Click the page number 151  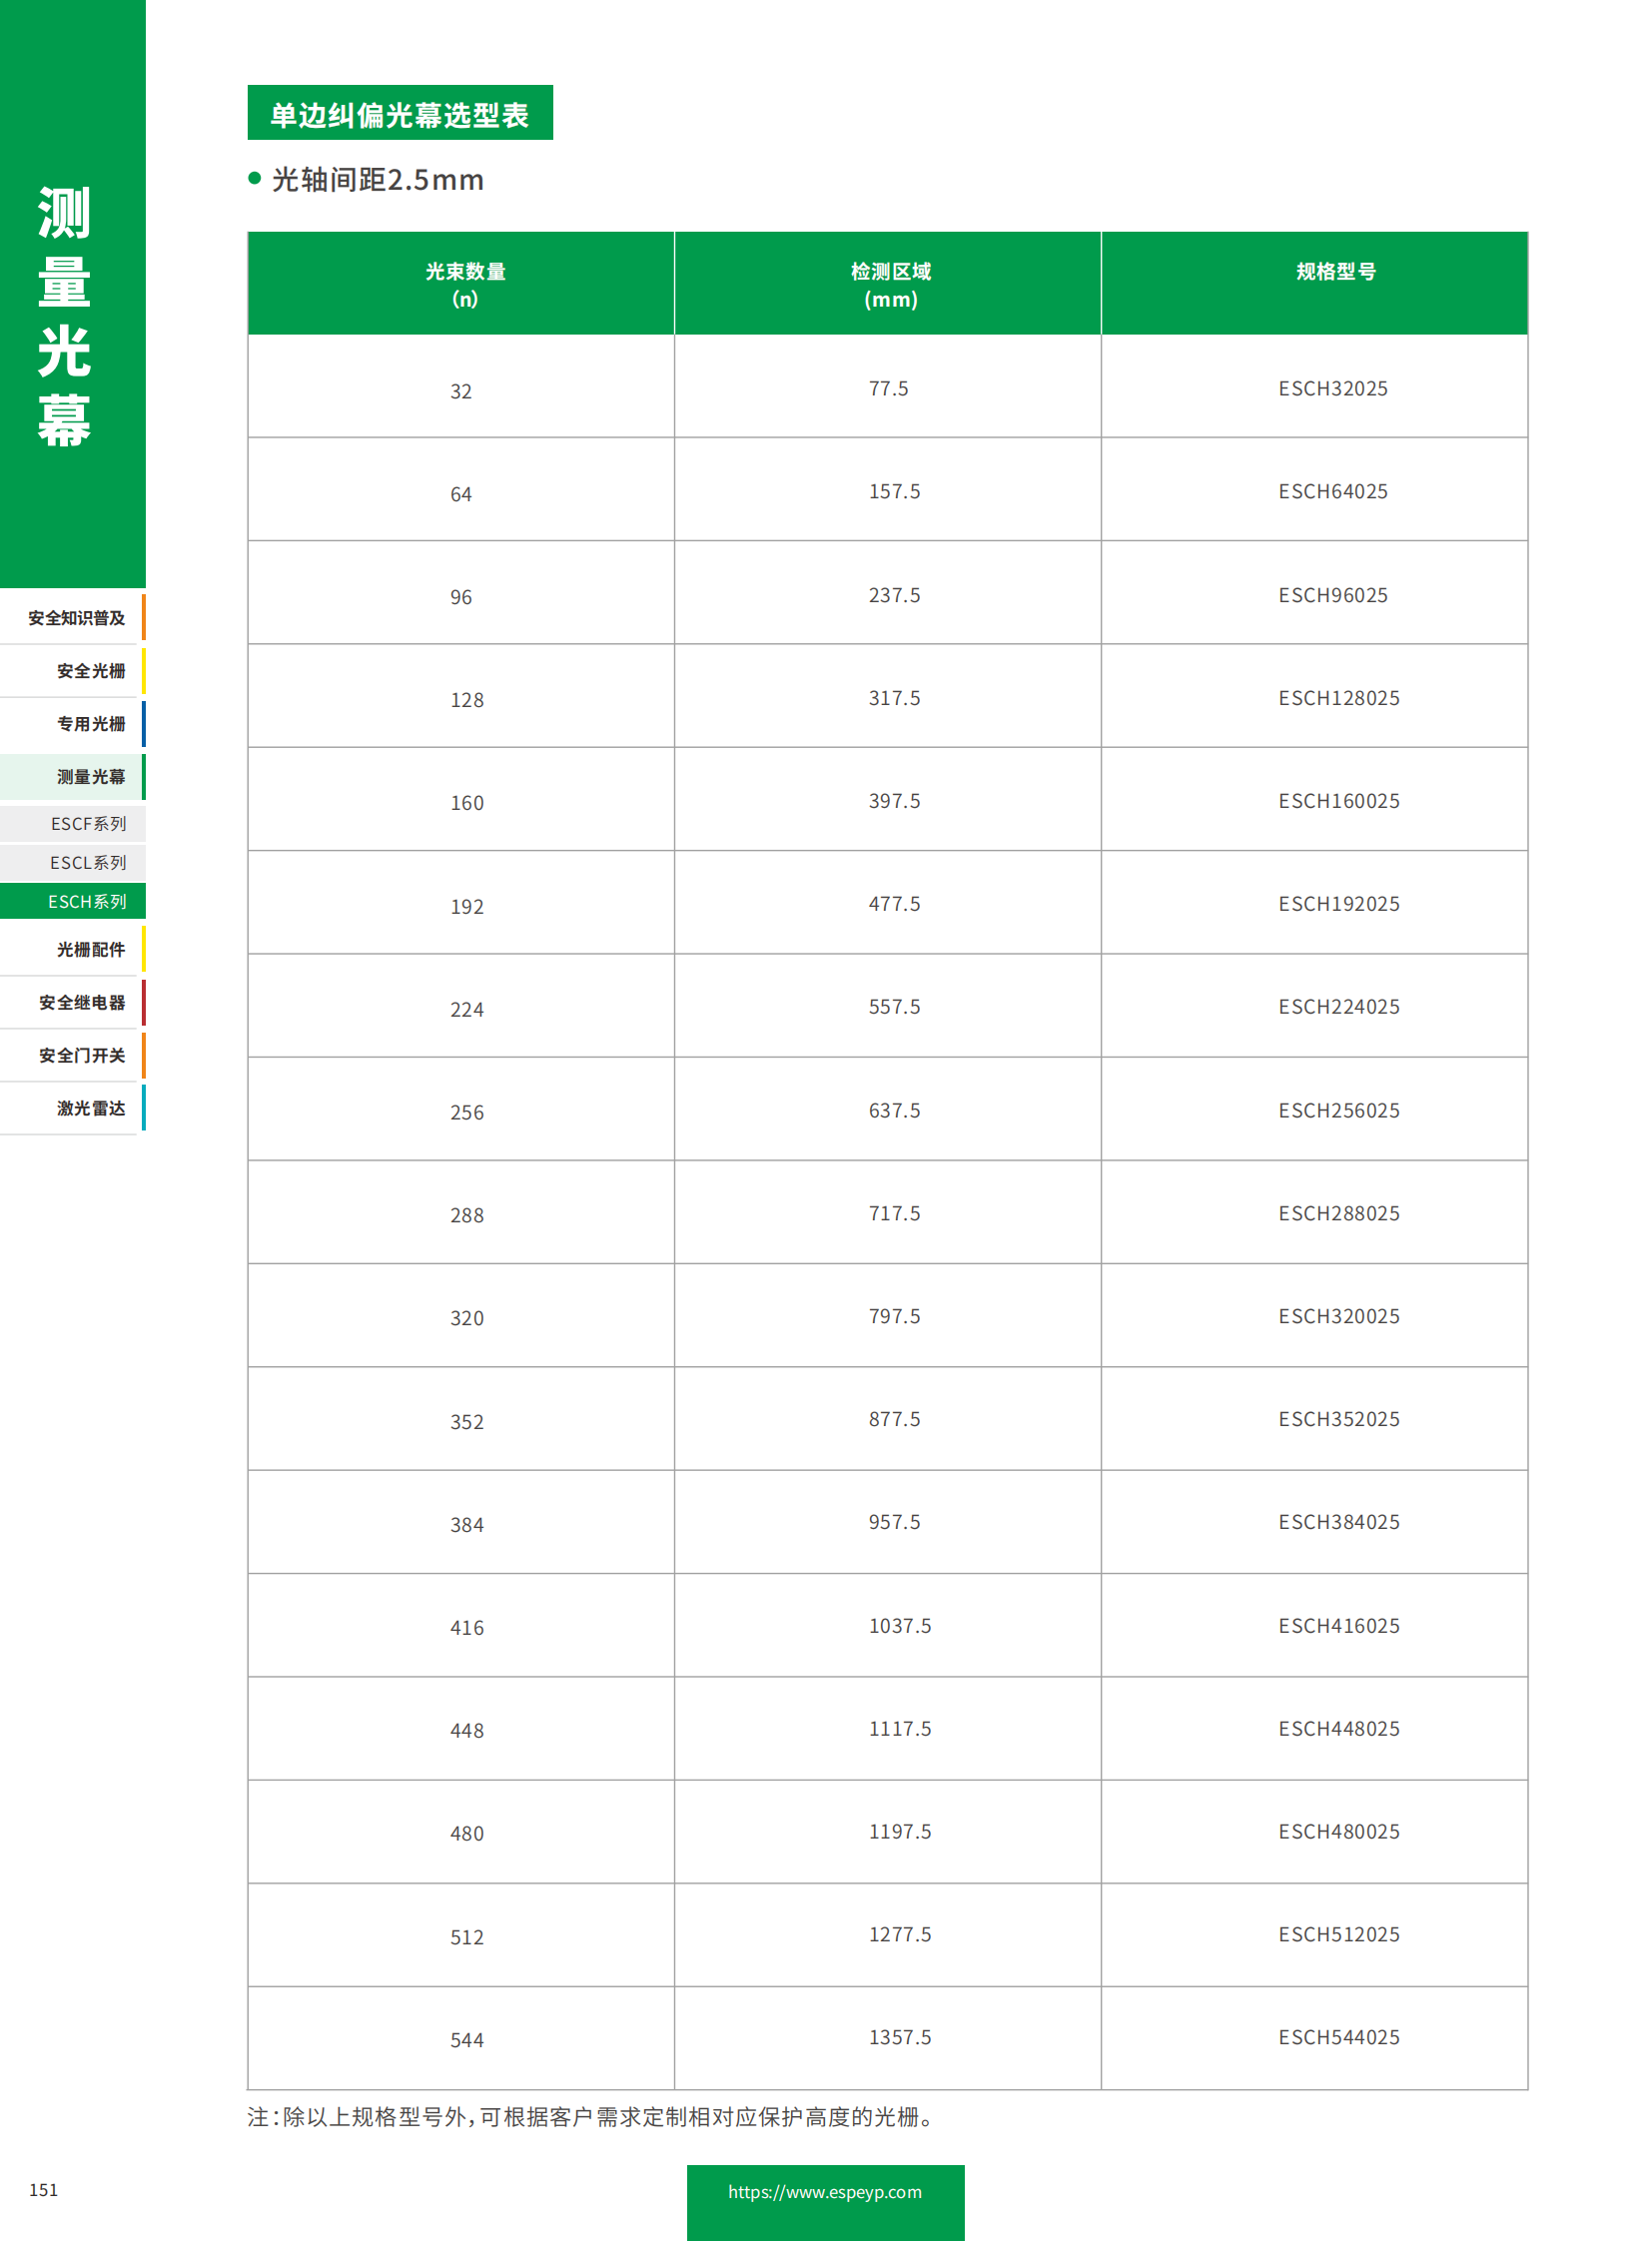pos(44,2190)
